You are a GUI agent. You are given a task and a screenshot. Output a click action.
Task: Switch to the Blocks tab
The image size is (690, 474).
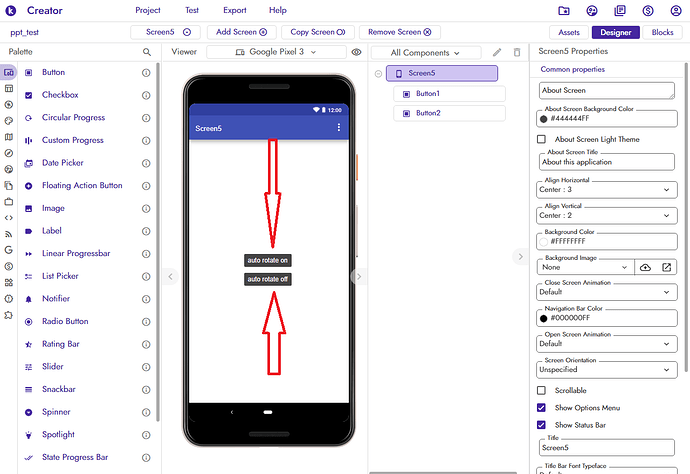pos(662,32)
